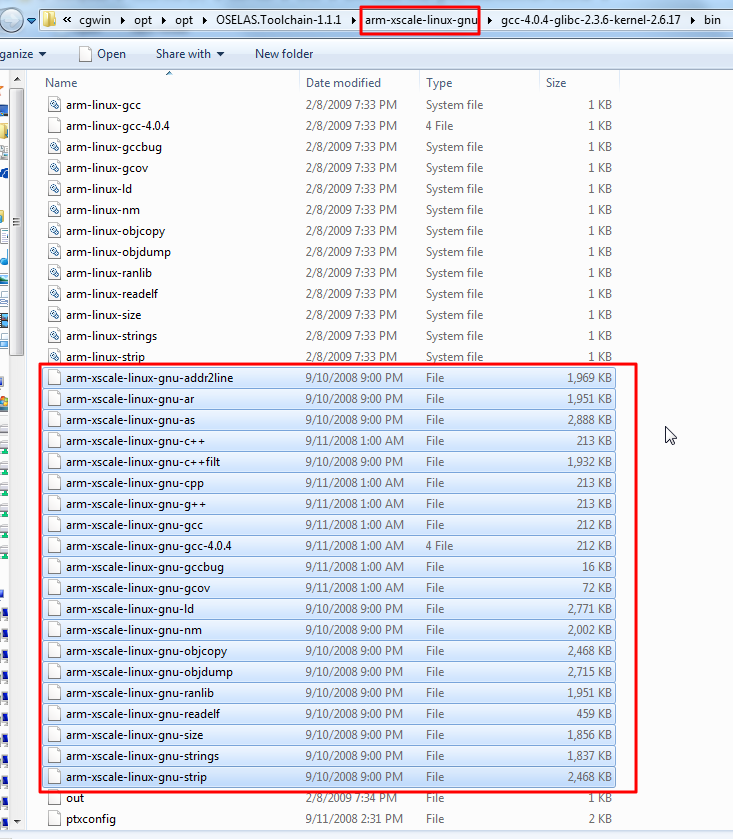733x839 pixels.
Task: Sort by Date modified column header
Action: [360, 83]
